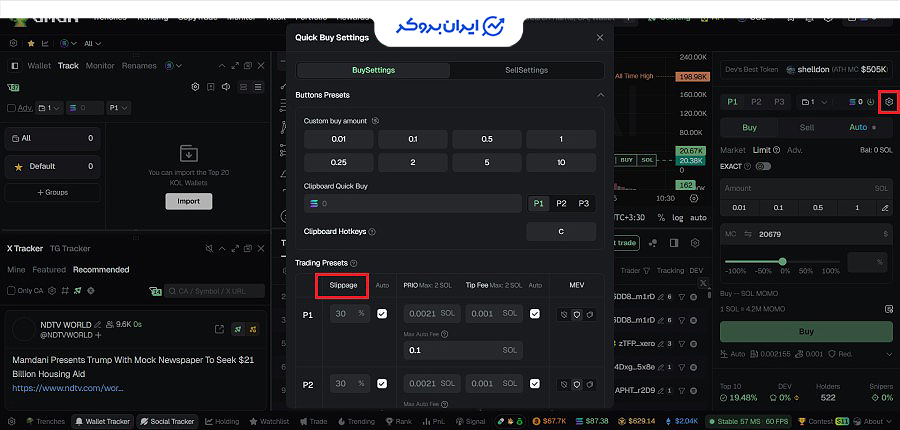900x430 pixels.
Task: Click the bookmark icon in wallet tracker toolbar
Action: (211, 87)
